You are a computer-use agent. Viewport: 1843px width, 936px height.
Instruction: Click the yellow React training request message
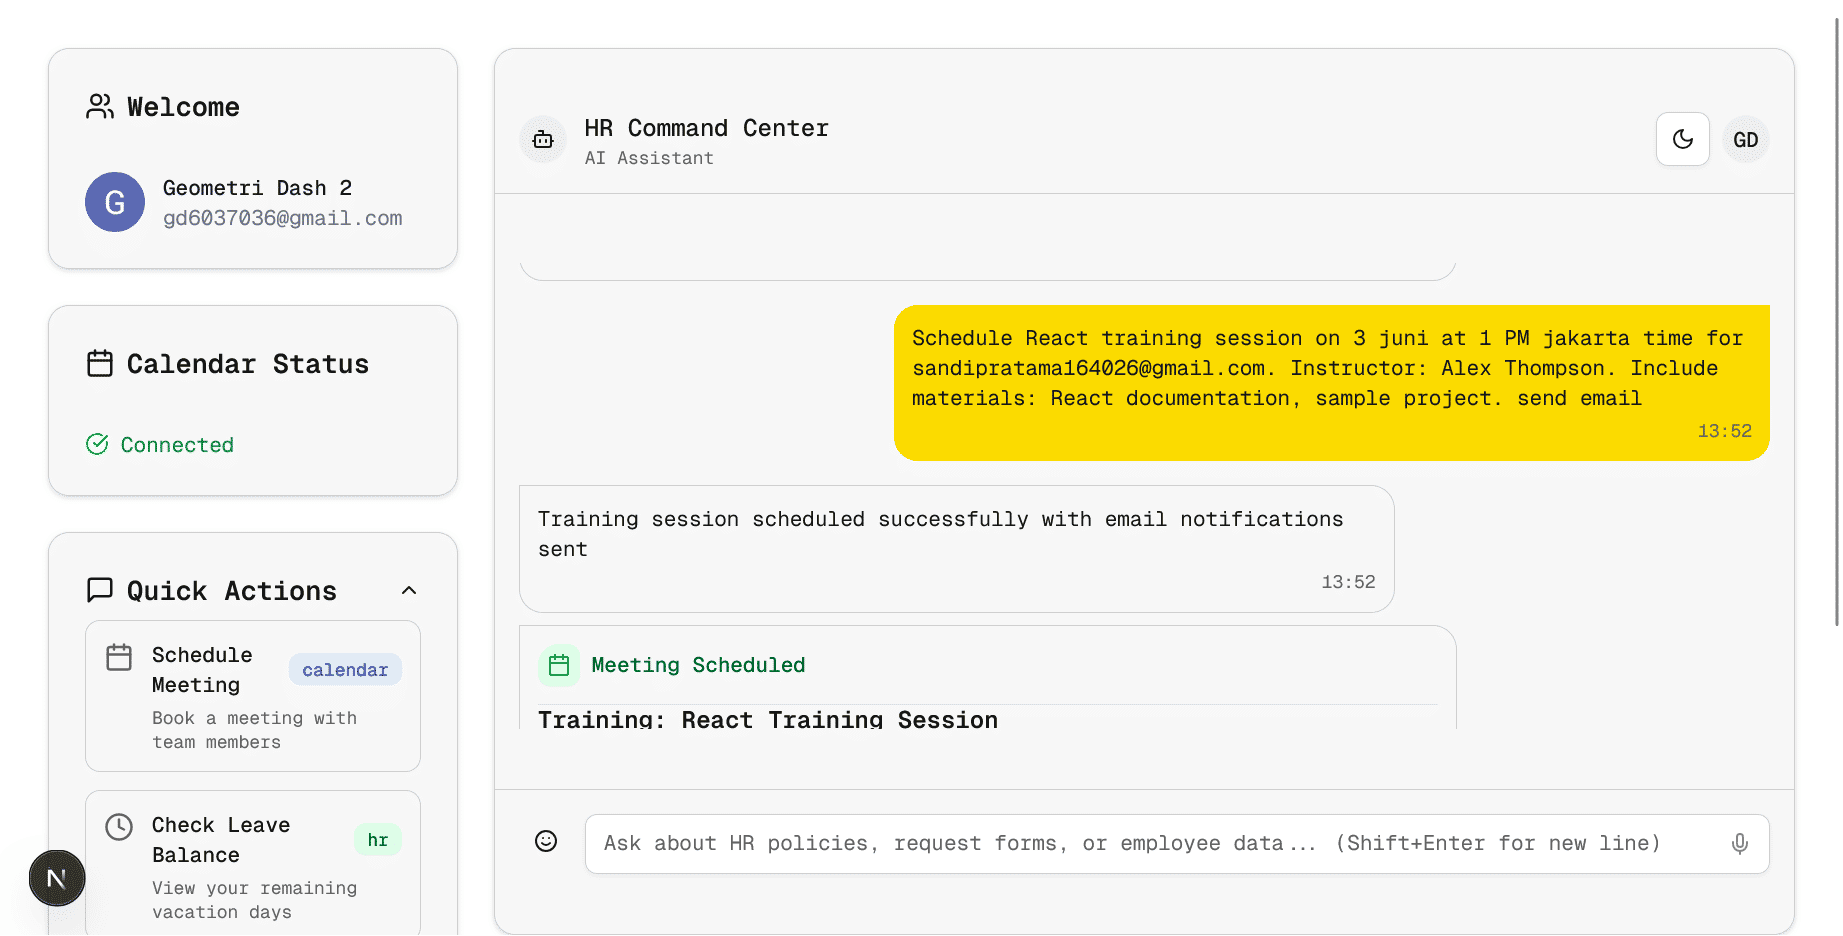coord(1331,382)
